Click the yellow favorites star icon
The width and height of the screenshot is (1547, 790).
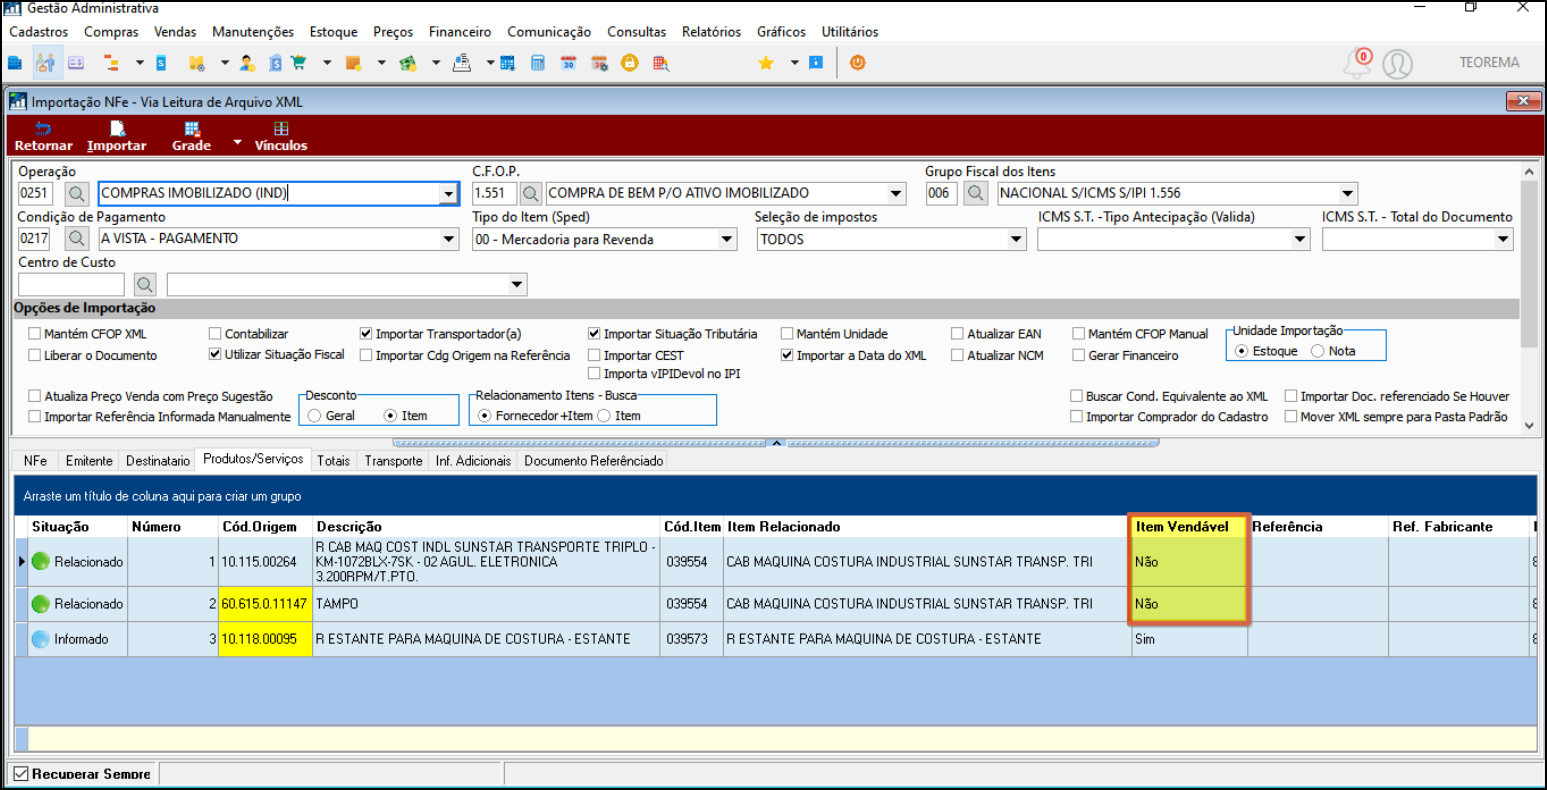pyautogui.click(x=766, y=63)
